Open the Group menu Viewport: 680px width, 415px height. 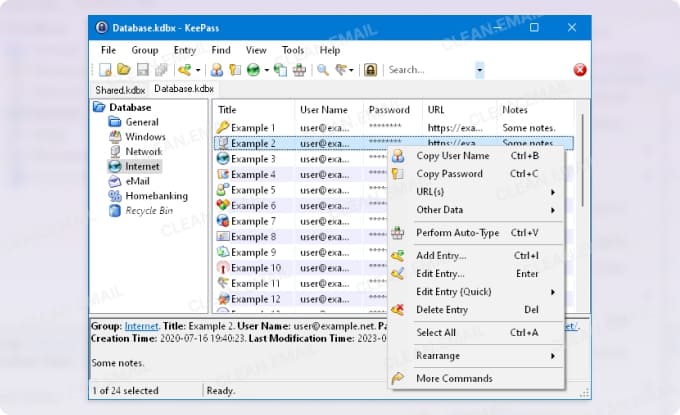click(x=145, y=50)
